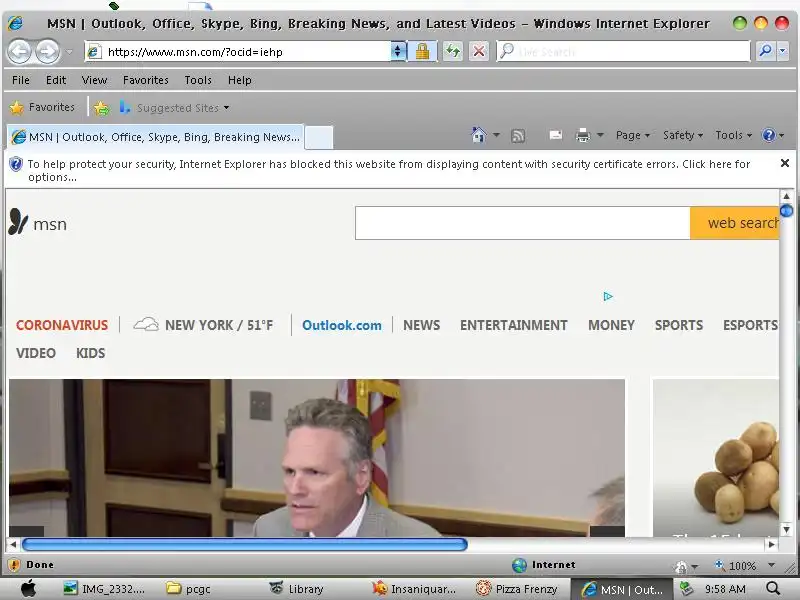
Task: Open the address bar history stepper
Action: [398, 52]
